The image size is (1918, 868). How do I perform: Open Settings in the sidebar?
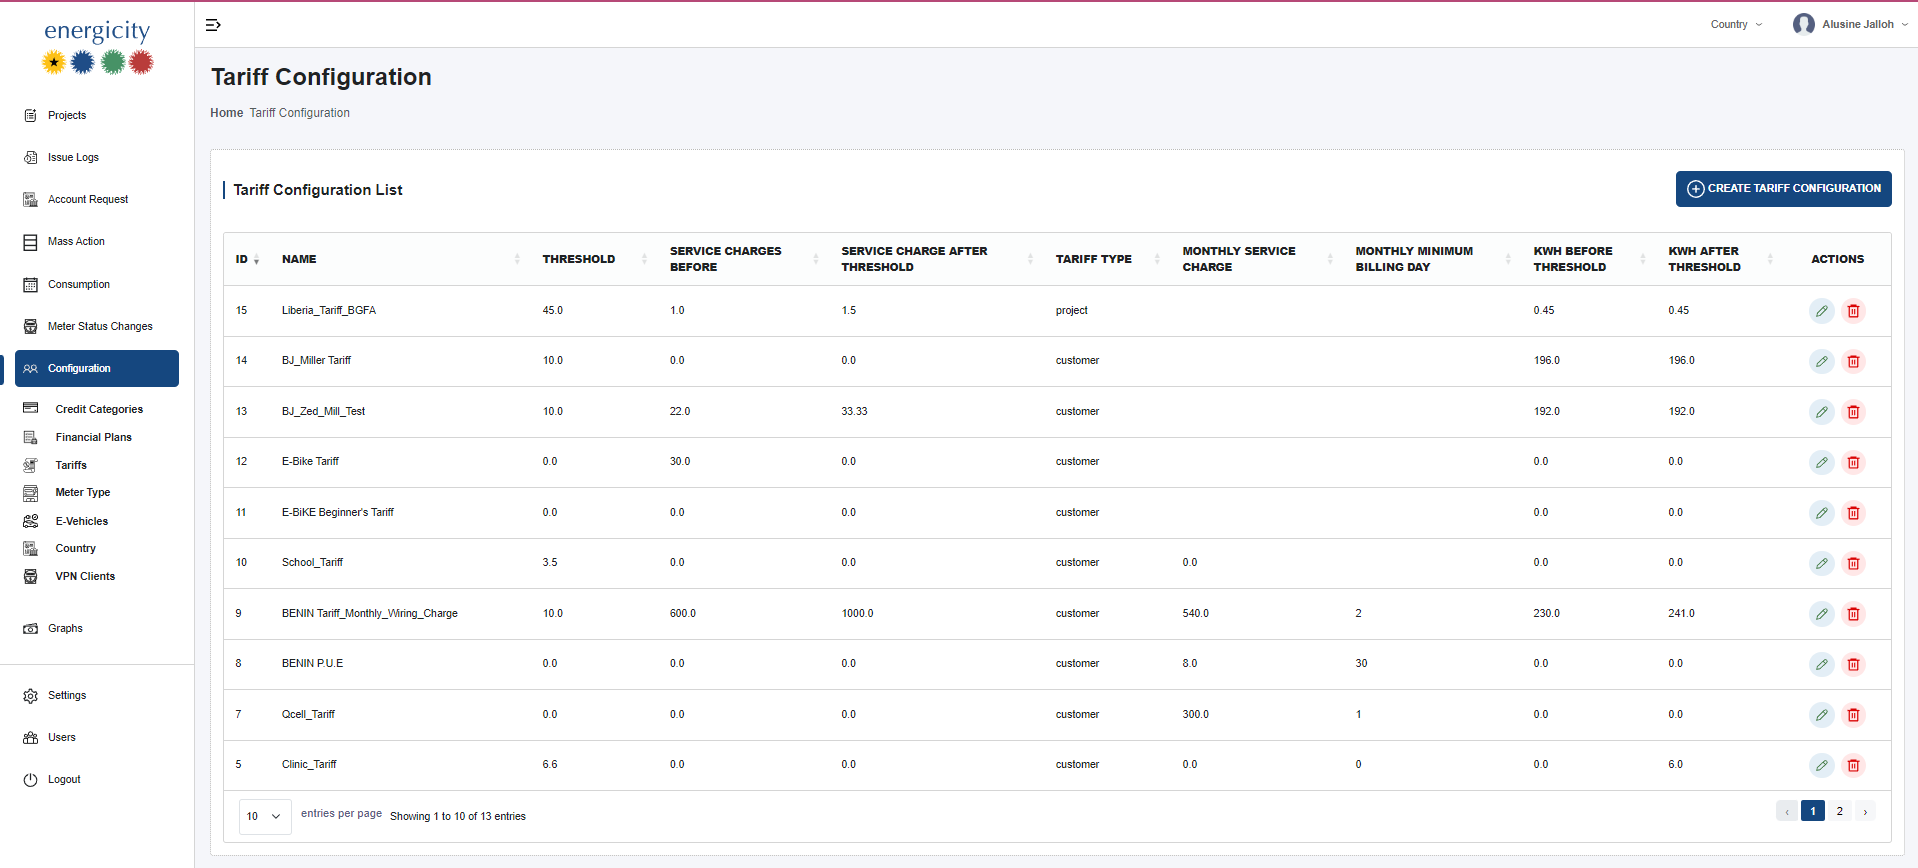point(67,695)
